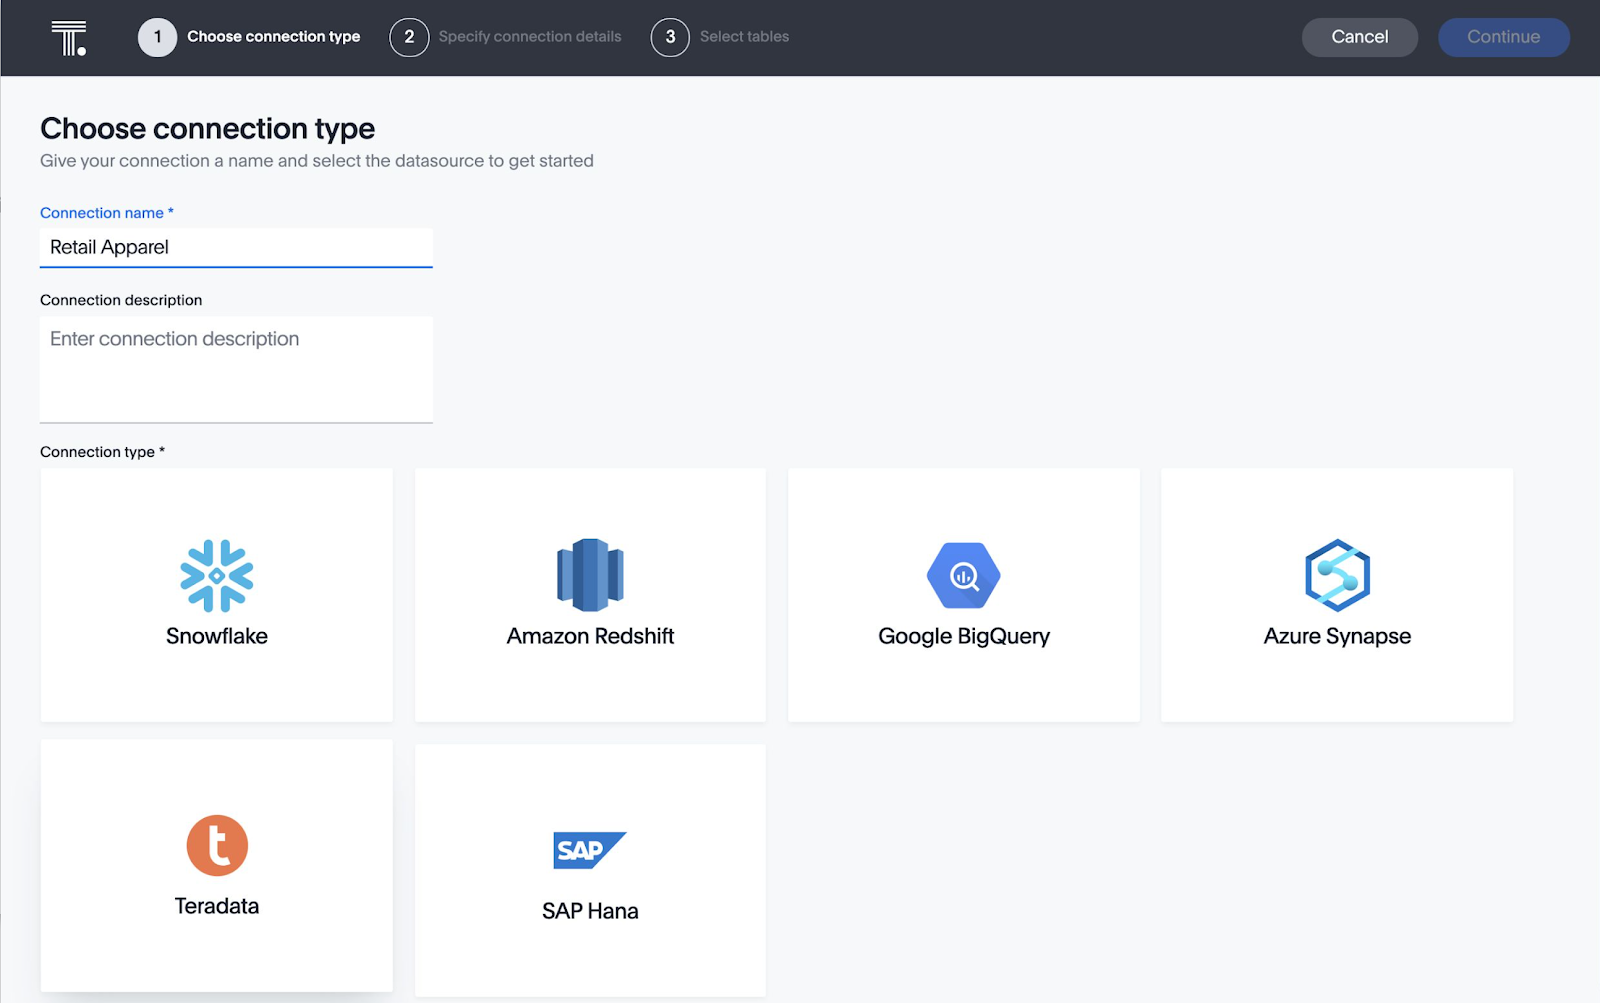Click the Connection name label
Viewport: 1600px width, 1003px height.
[x=107, y=213]
